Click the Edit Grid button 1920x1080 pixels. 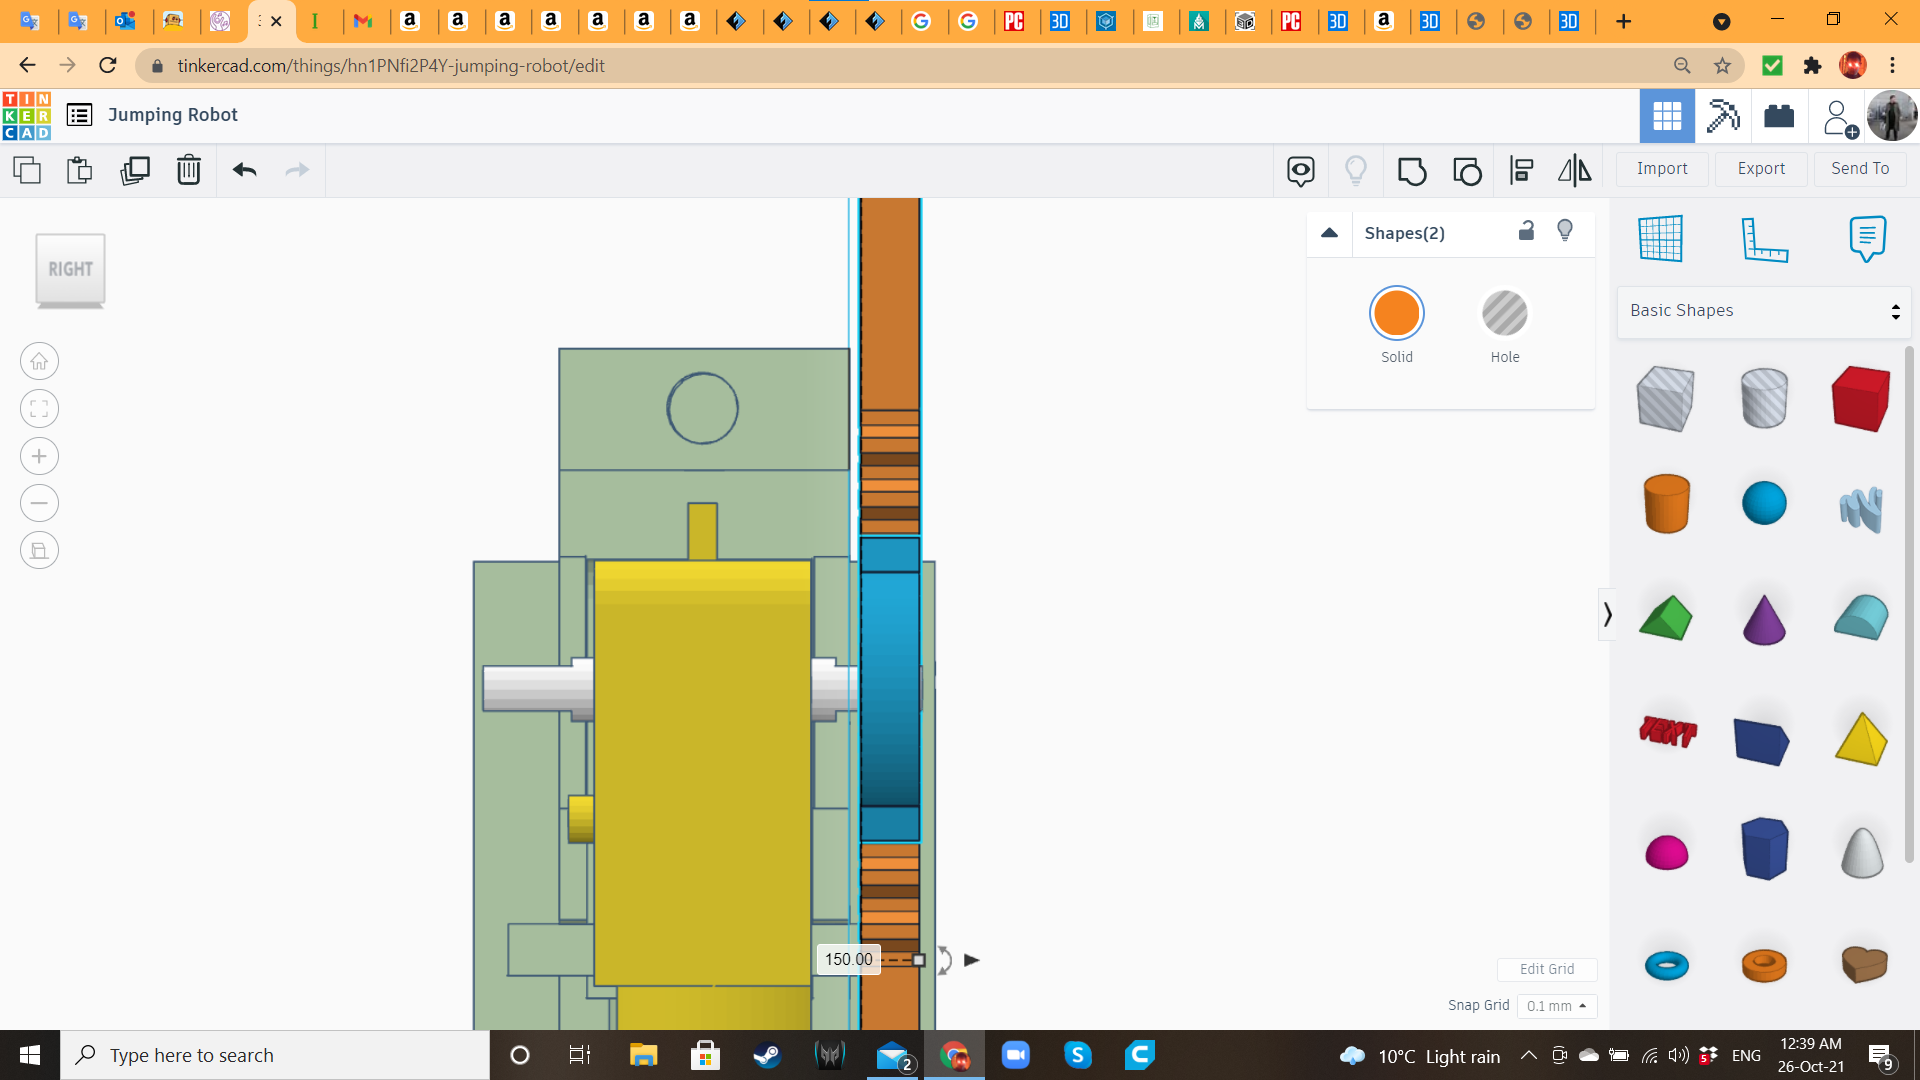point(1546,969)
